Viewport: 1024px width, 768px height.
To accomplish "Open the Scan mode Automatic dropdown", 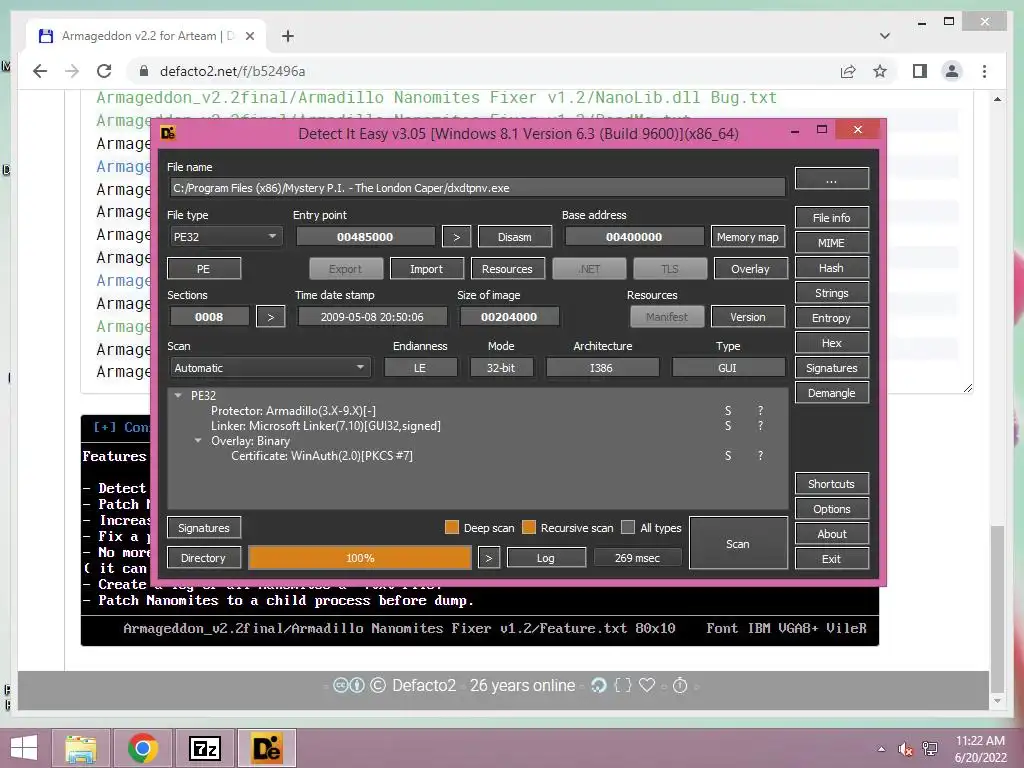I will (x=270, y=368).
